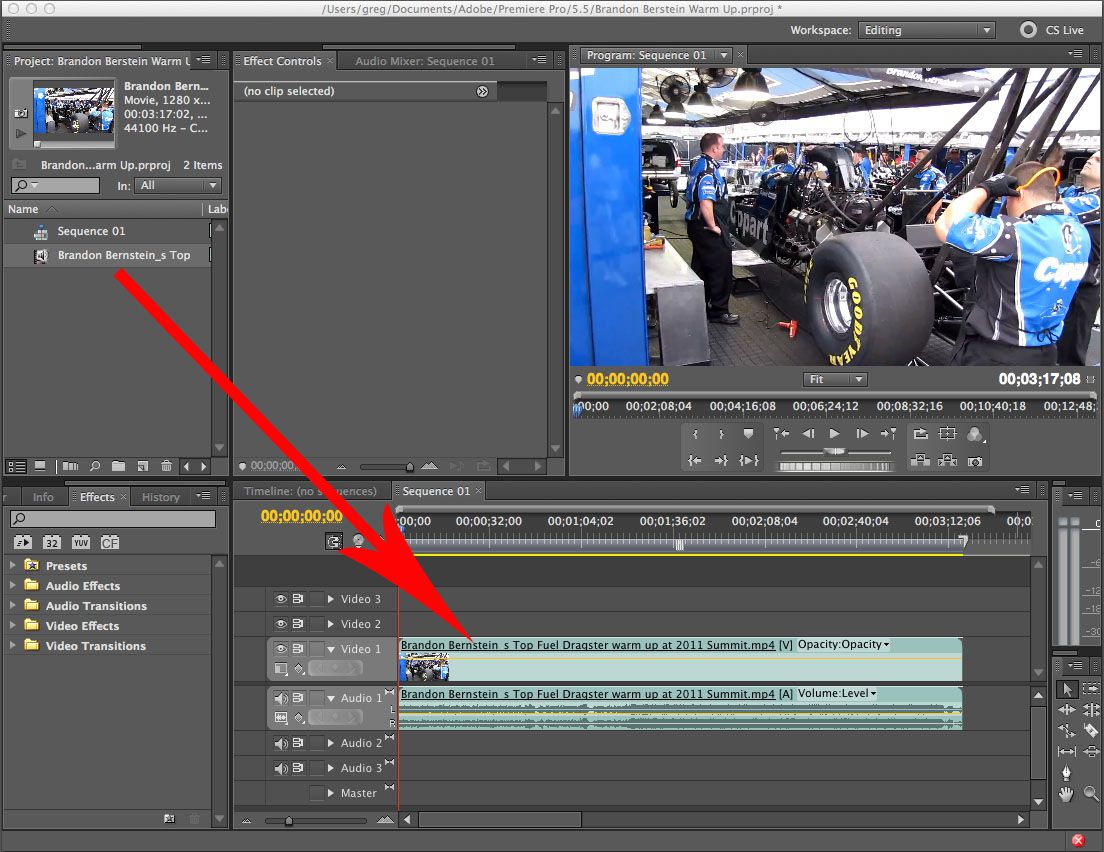Switch to the Effect Controls tab
The image size is (1104, 852).
282,61
